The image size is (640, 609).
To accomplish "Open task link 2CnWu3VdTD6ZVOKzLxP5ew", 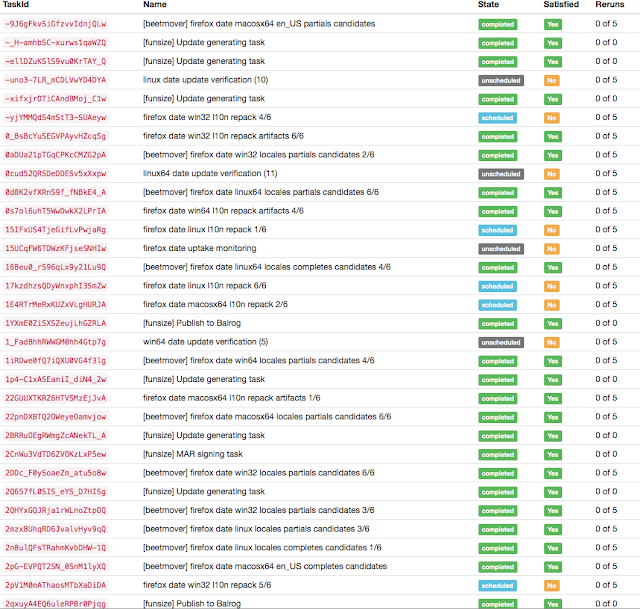I will (x=56, y=454).
